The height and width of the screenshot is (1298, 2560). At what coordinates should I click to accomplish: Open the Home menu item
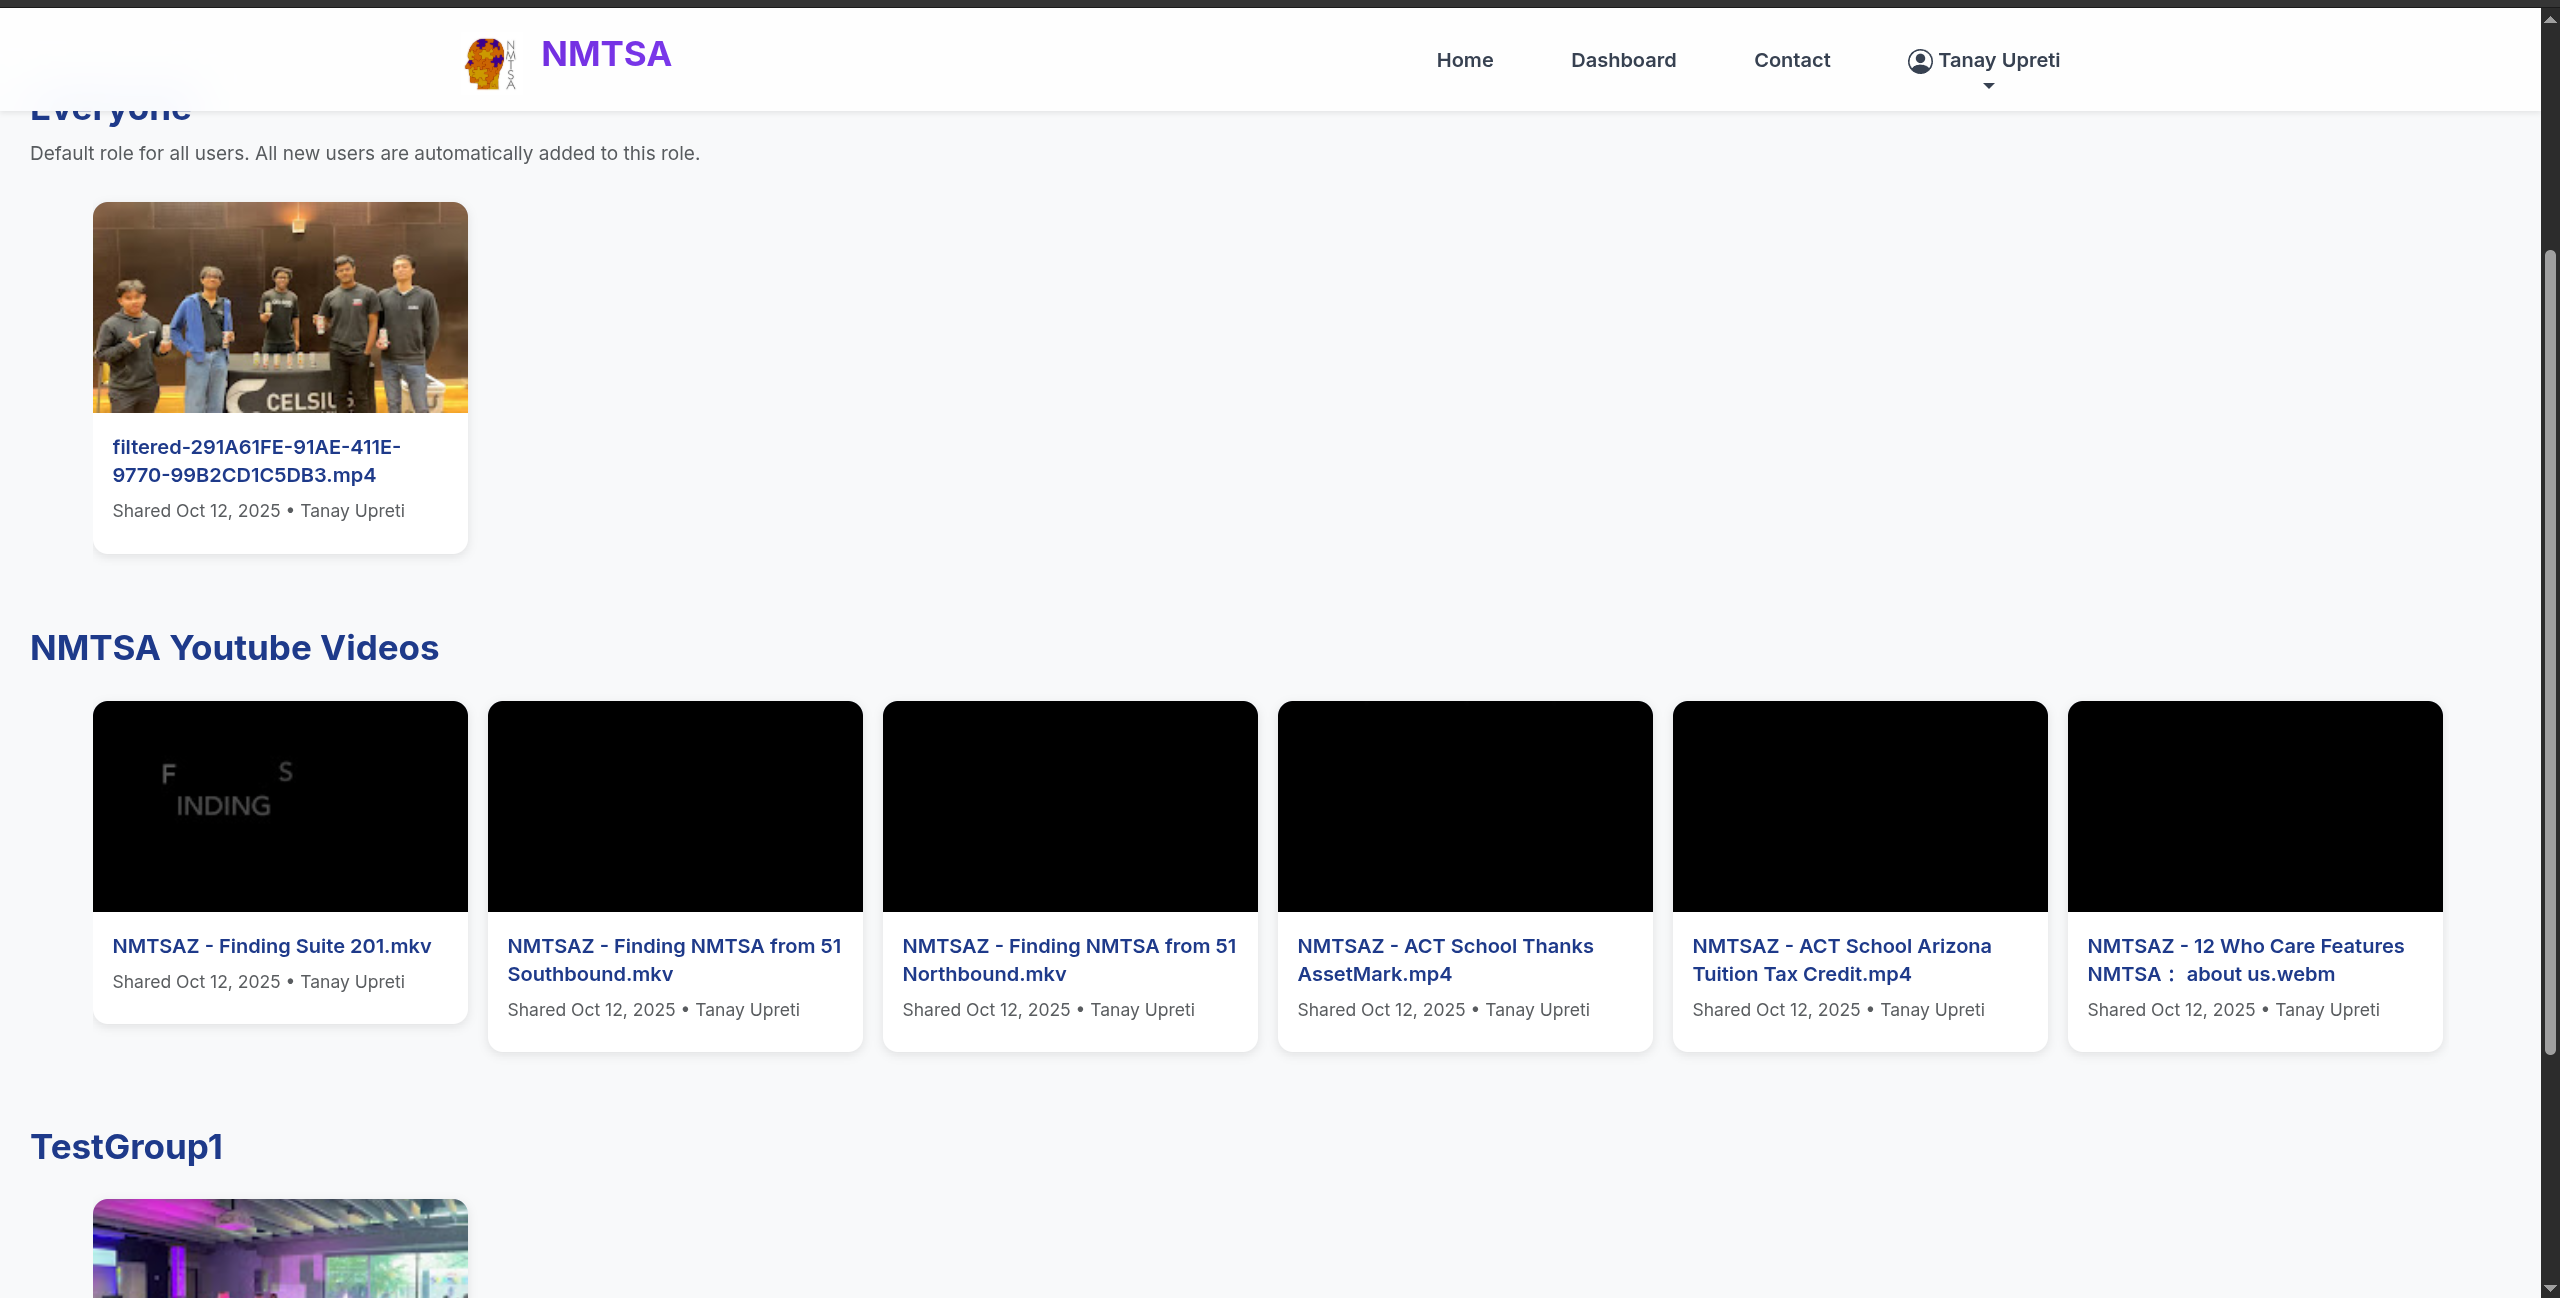[x=1464, y=60]
